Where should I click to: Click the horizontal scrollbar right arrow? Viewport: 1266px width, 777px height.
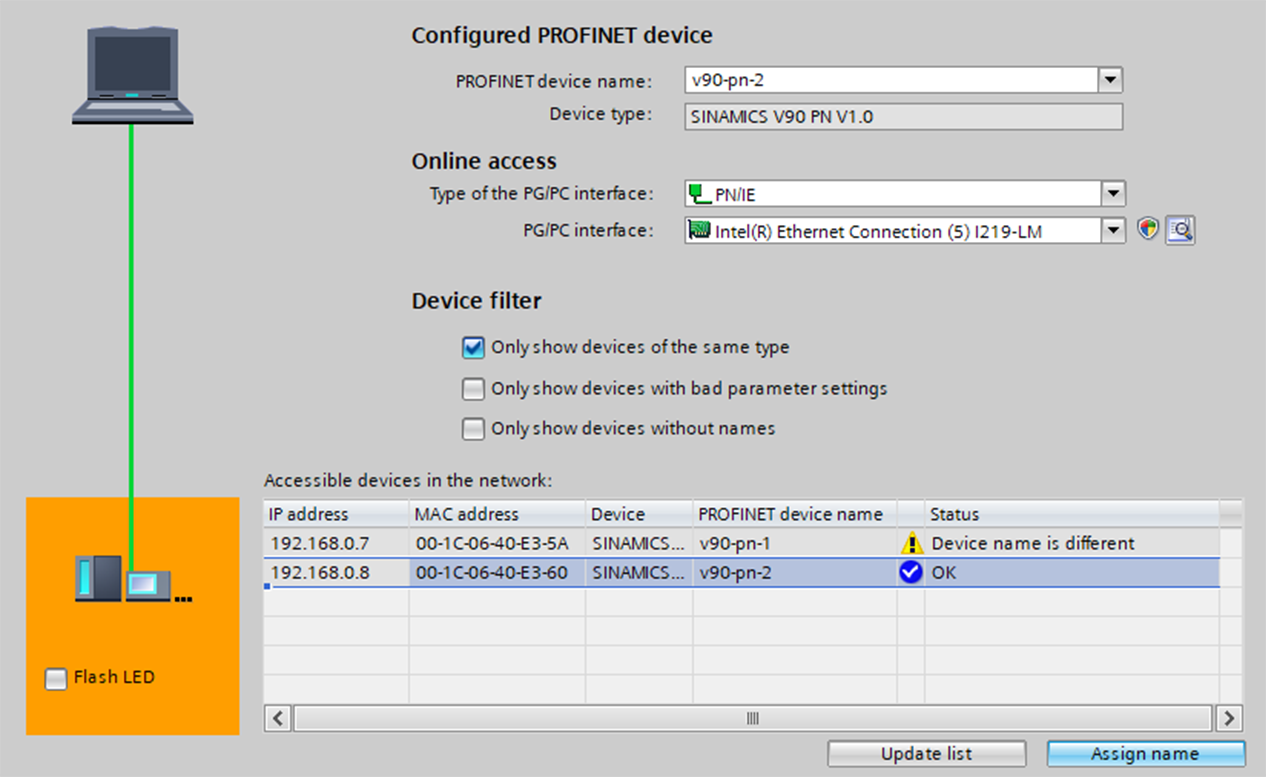(x=1230, y=718)
